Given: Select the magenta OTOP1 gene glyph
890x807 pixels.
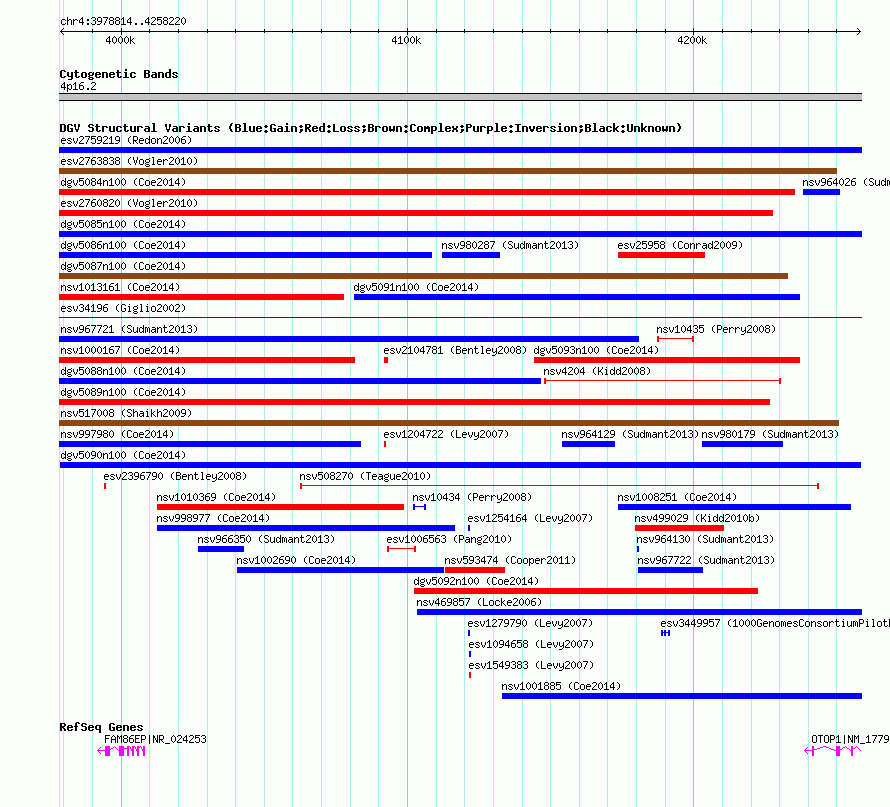Looking at the screenshot, I should (833, 751).
